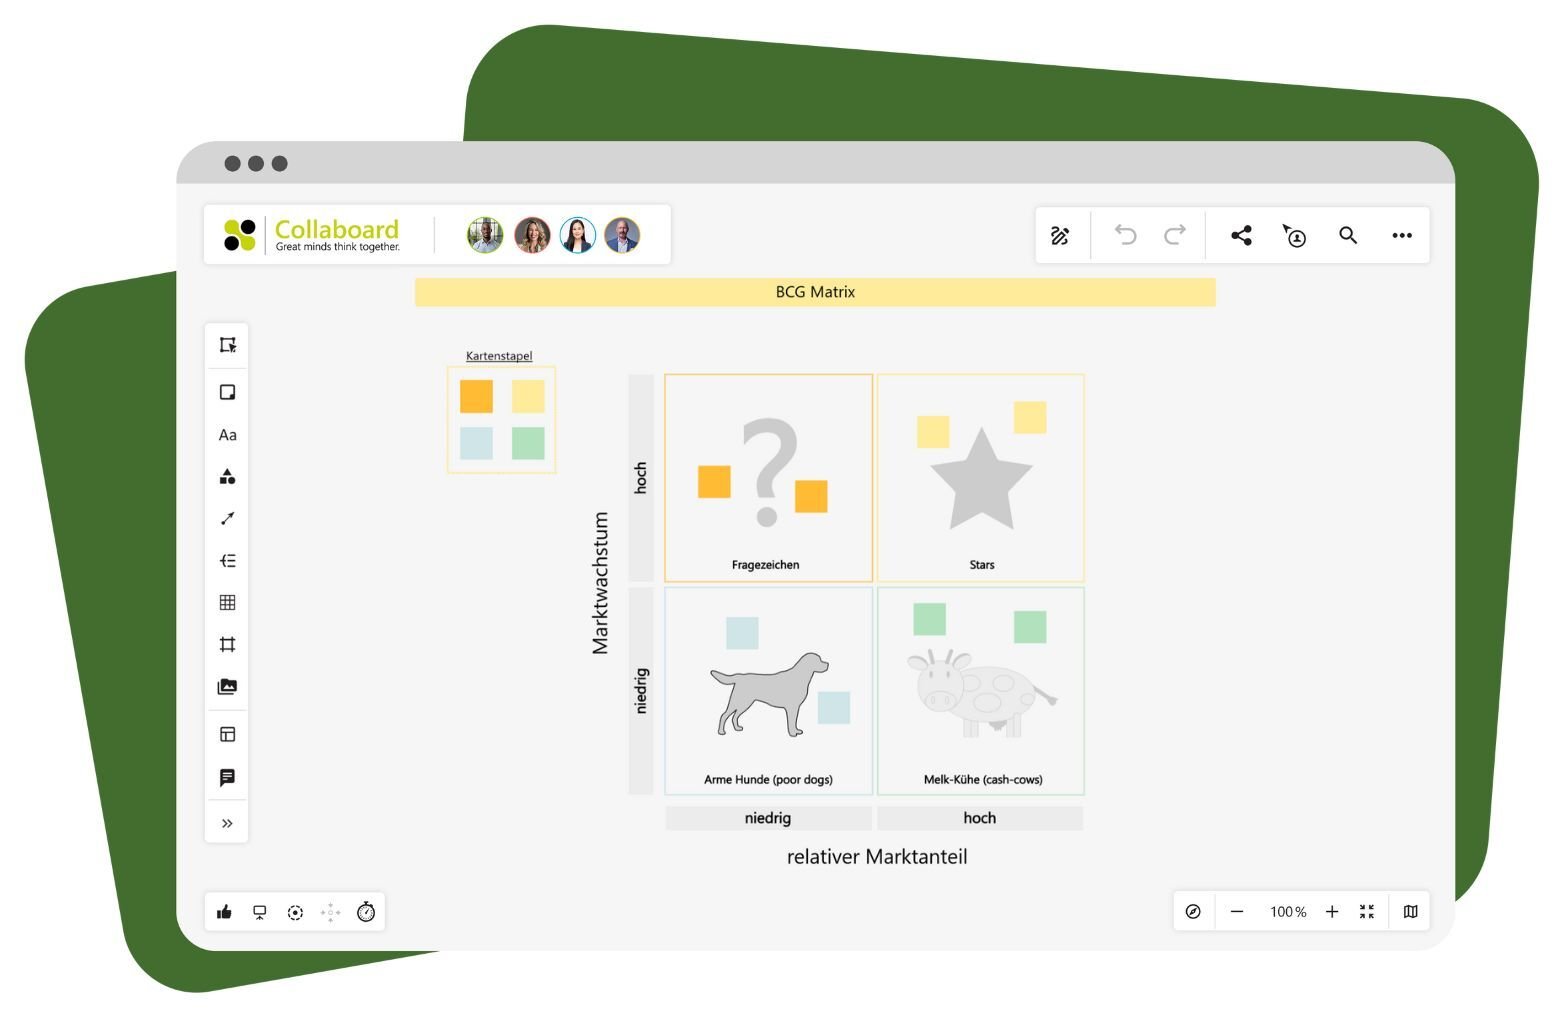Image resolution: width=1562 pixels, height=1017 pixels.
Task: Open the 100% zoom level menu
Action: (1288, 912)
